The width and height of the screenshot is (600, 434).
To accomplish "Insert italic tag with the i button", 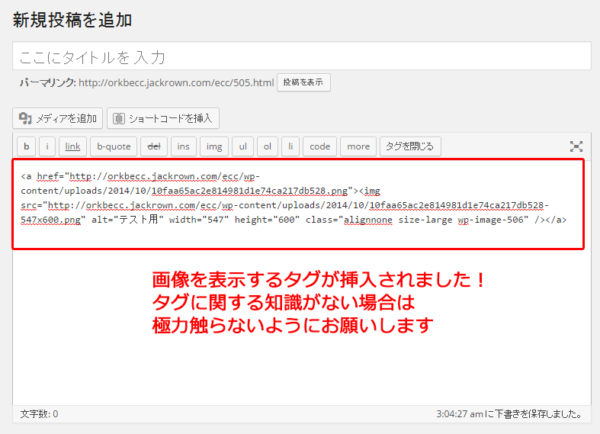I will click(x=47, y=146).
